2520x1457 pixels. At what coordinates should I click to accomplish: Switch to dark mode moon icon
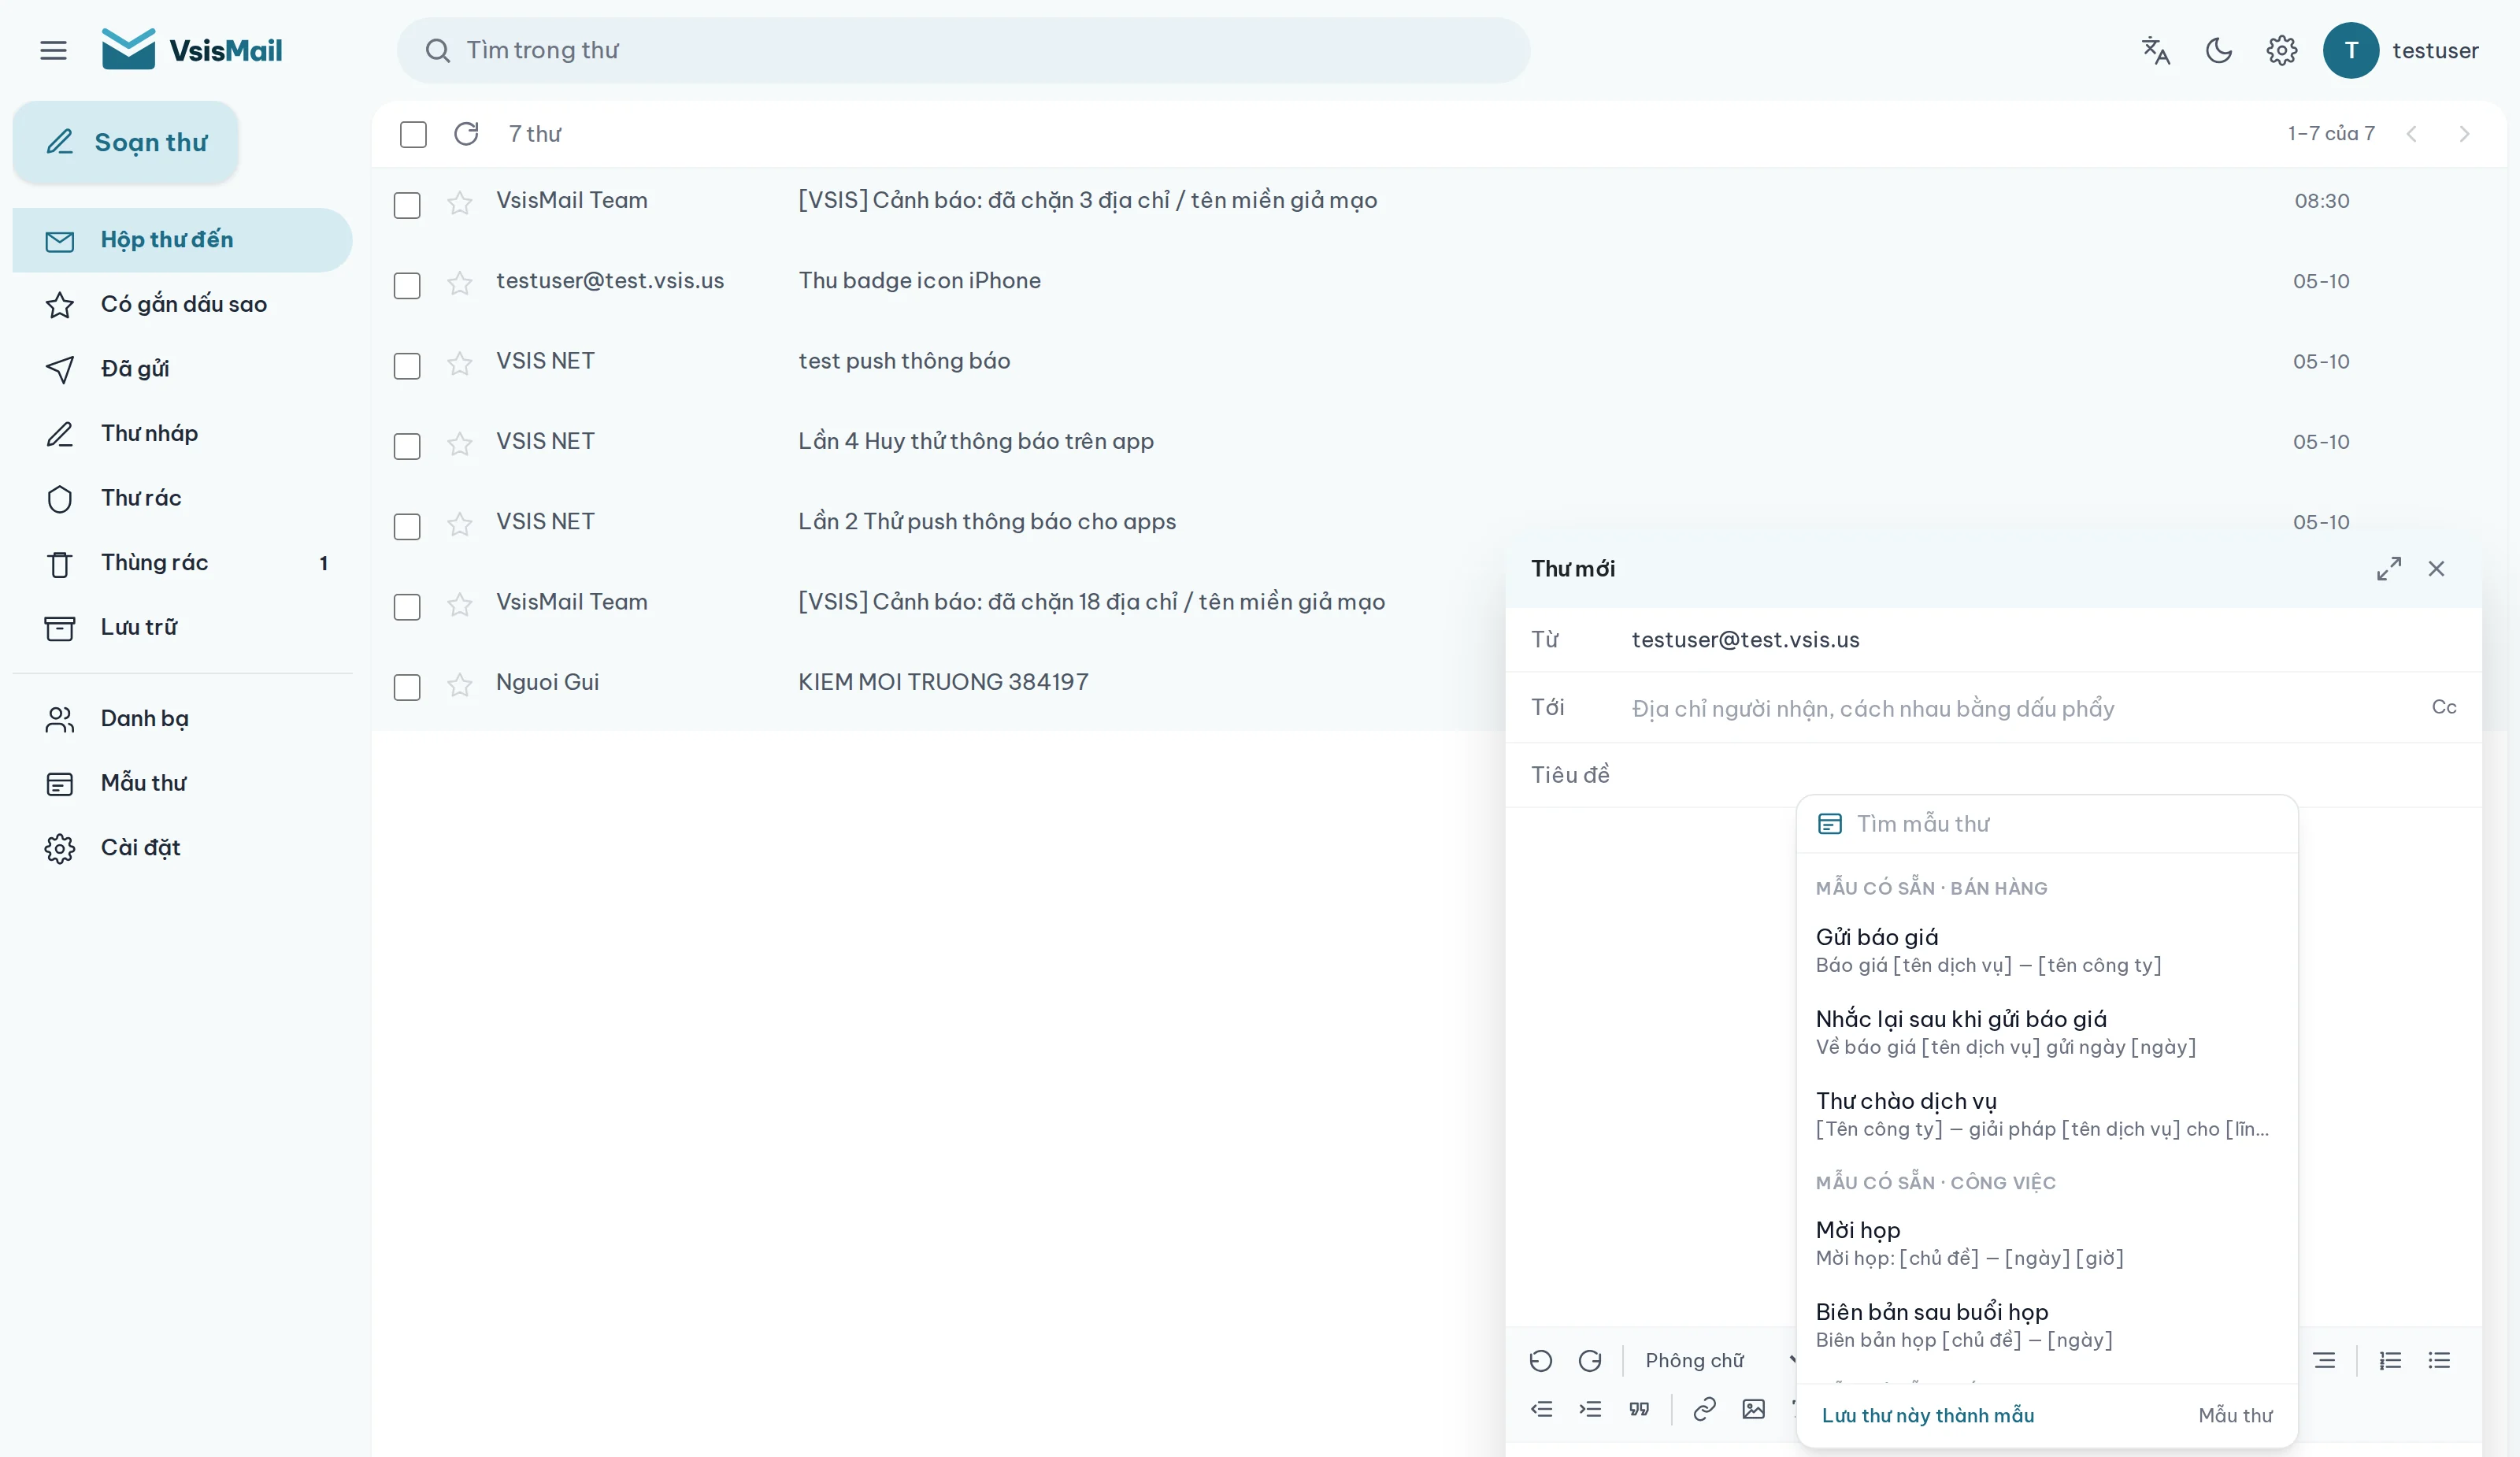click(x=2219, y=50)
